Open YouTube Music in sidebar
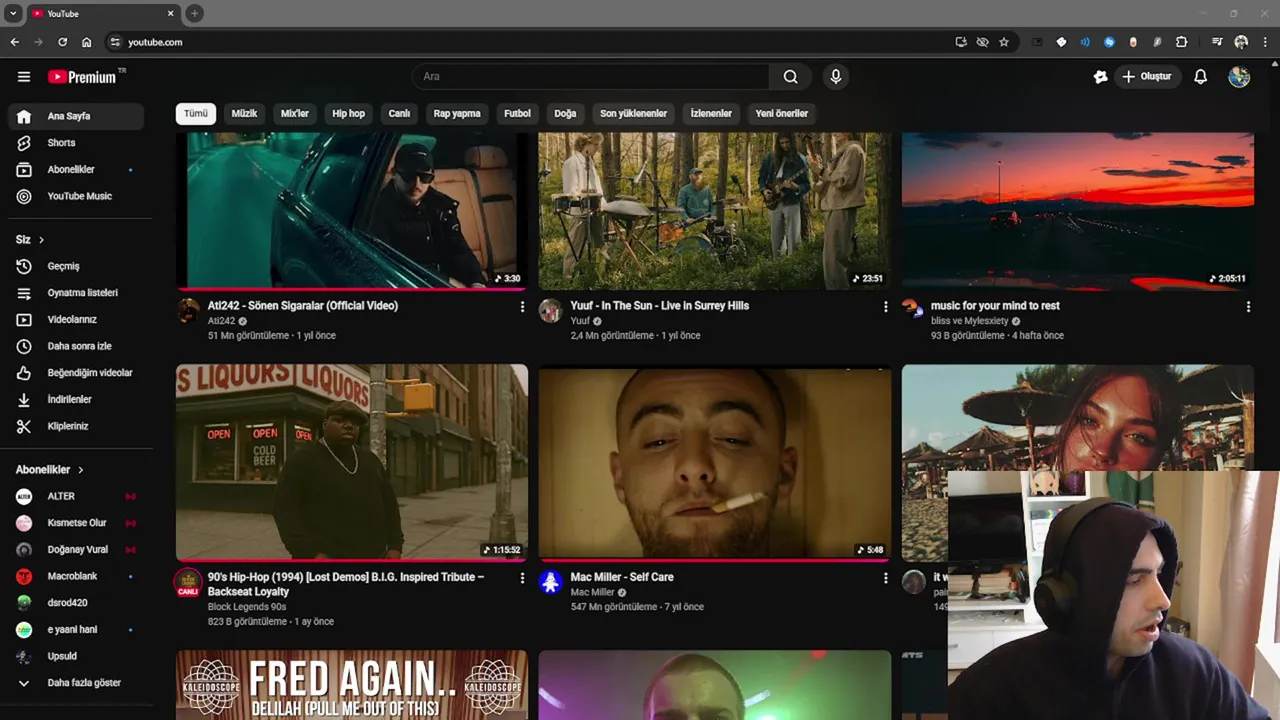 [76, 196]
